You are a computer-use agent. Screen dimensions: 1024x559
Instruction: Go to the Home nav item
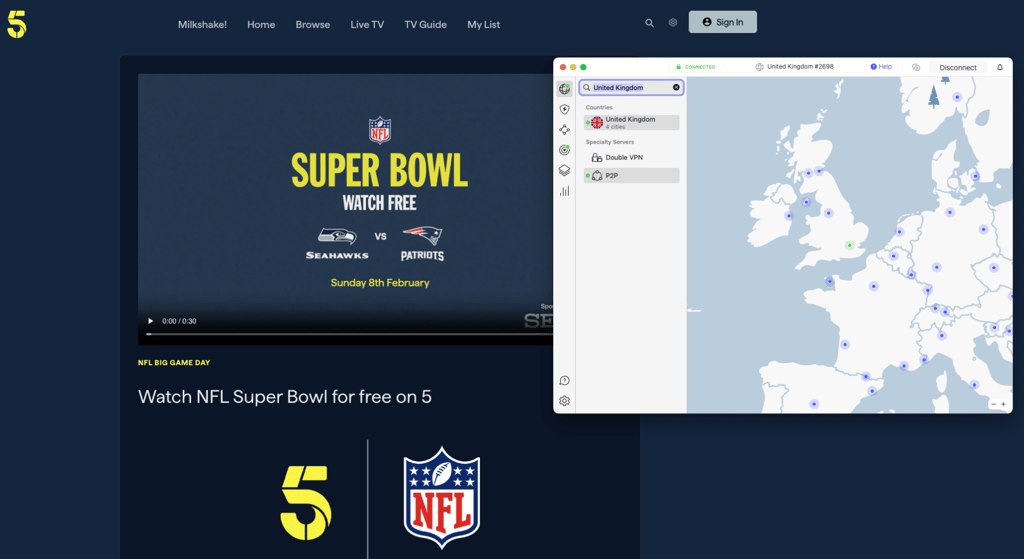[x=261, y=25]
